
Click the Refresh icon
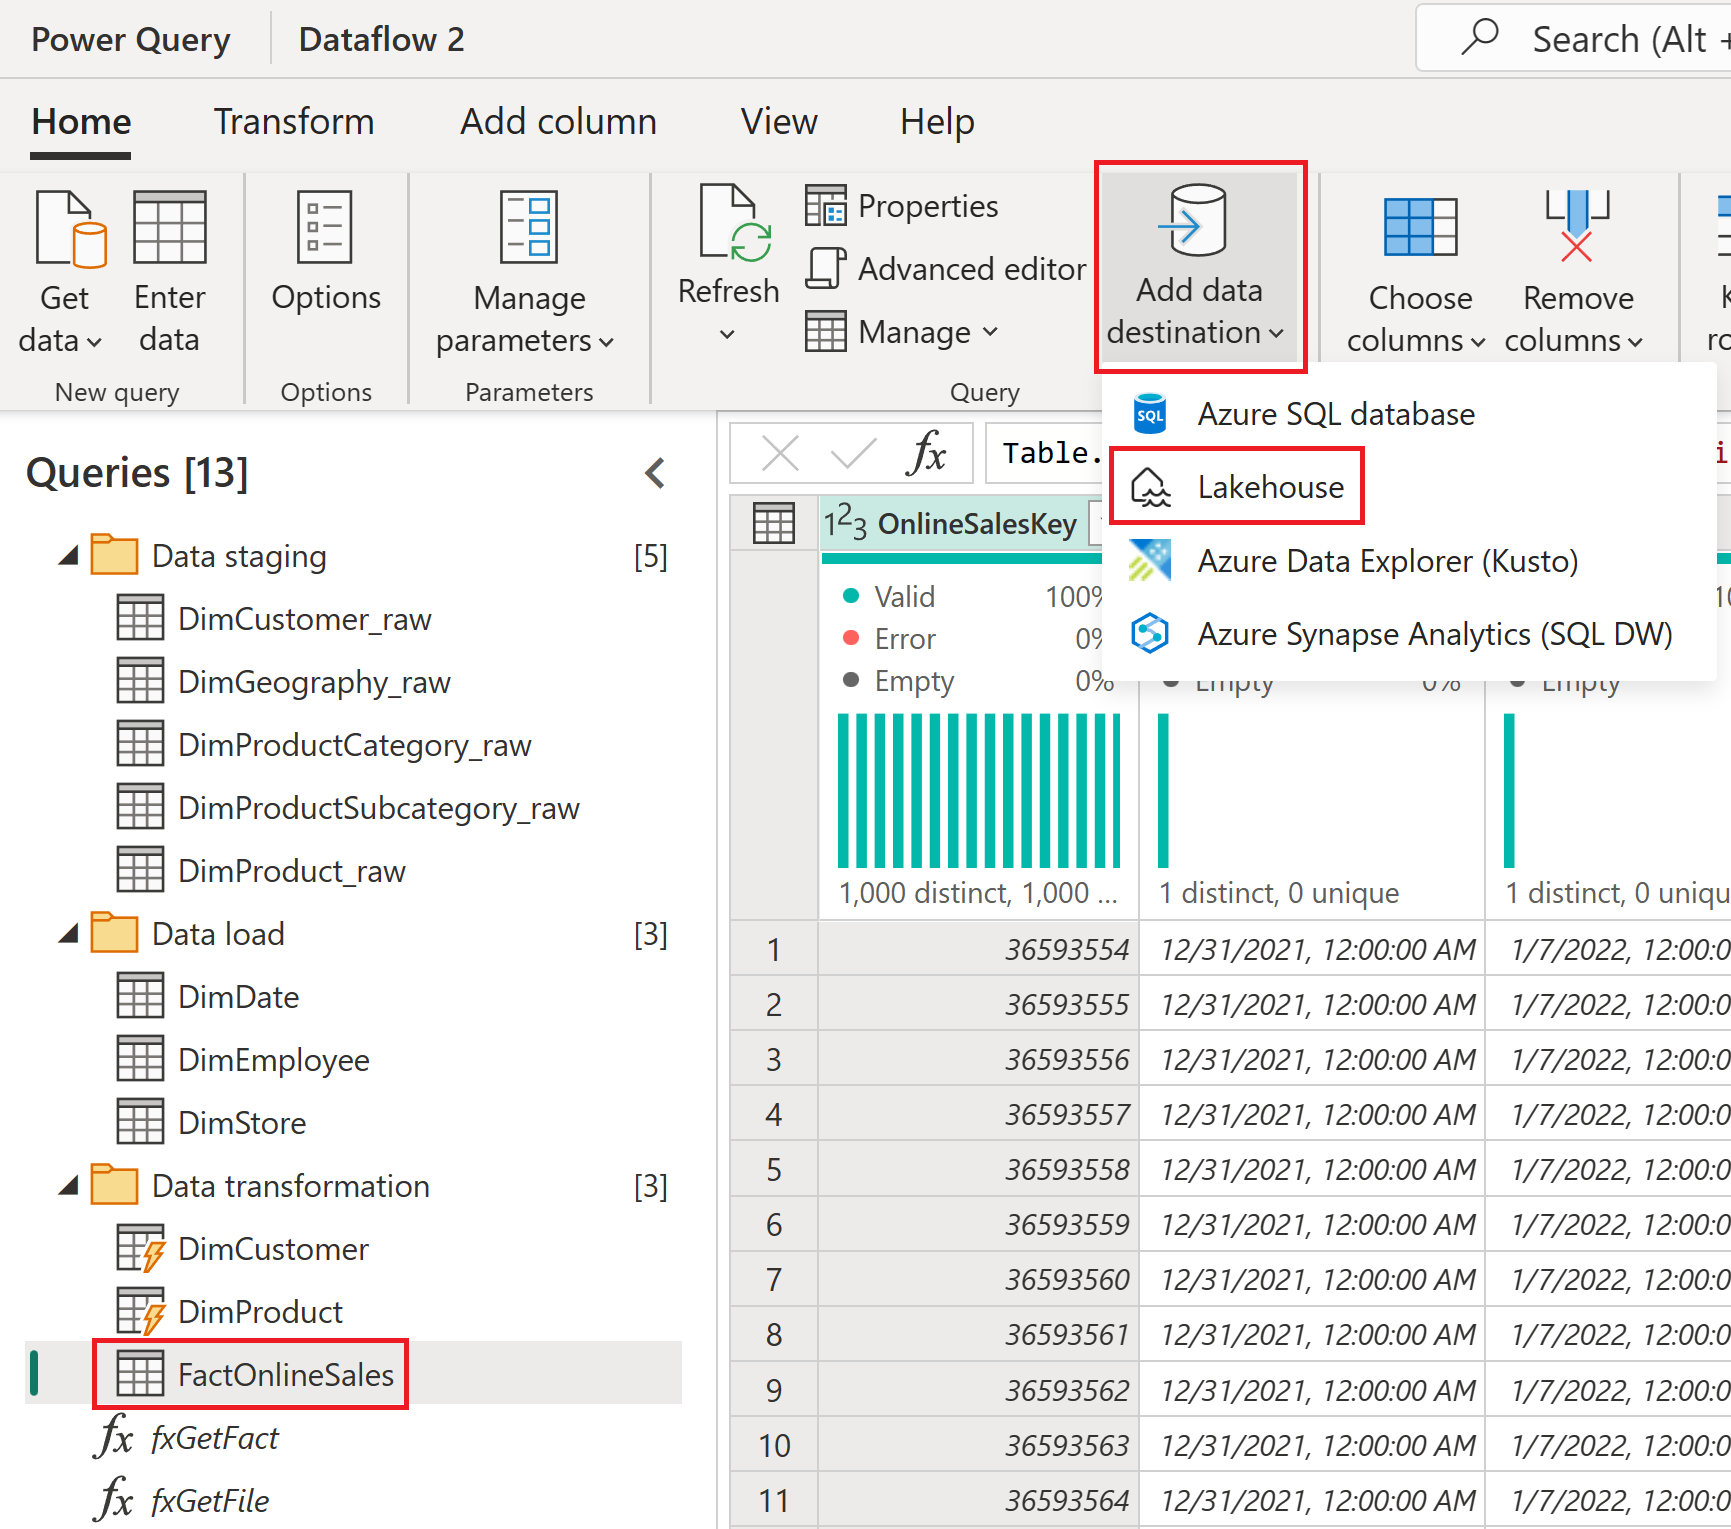pyautogui.click(x=736, y=224)
